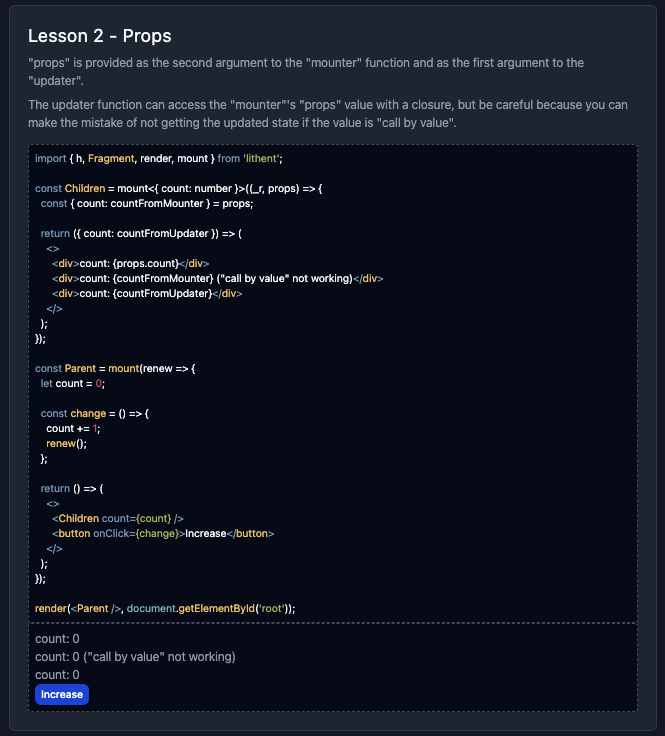Click the "let count = 0;" line
This screenshot has height=736, width=665.
click(x=73, y=383)
